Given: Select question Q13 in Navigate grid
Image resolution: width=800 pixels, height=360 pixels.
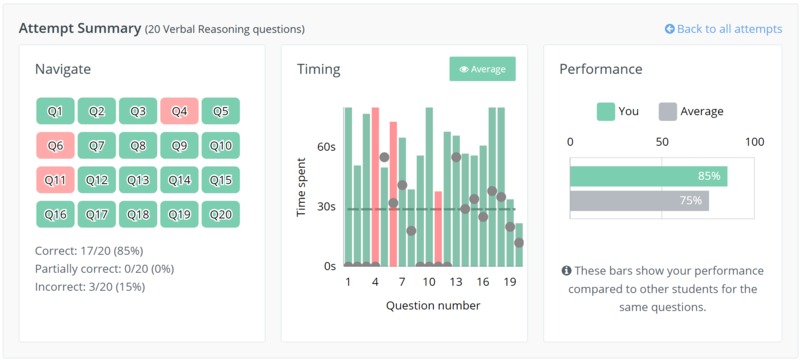Looking at the screenshot, I should click(138, 180).
